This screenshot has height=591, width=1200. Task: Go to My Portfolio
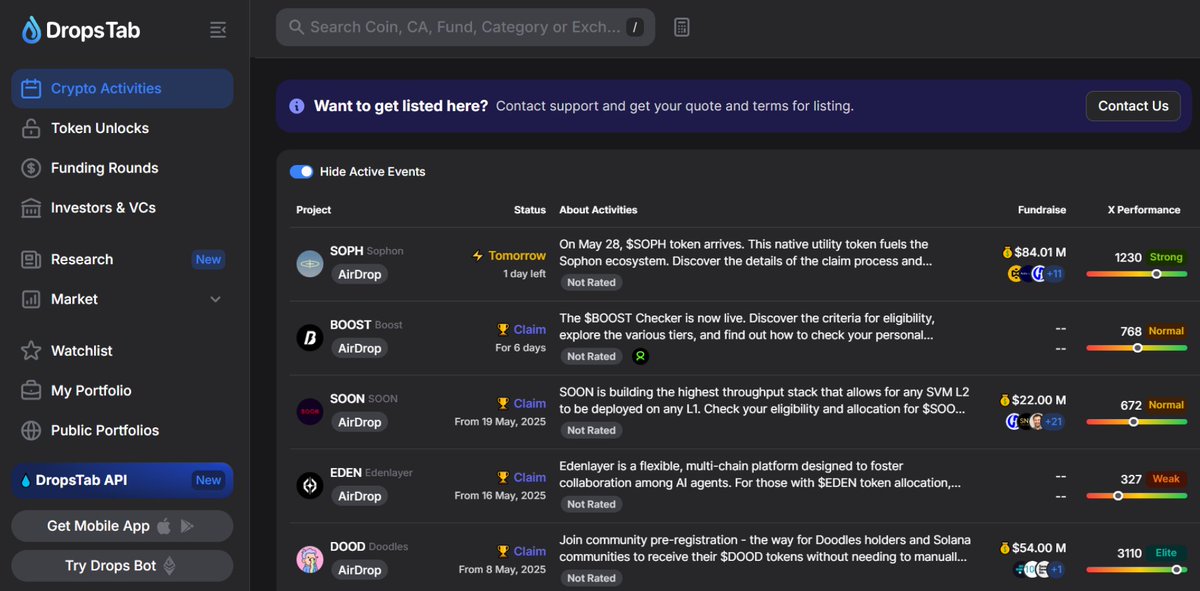coord(91,391)
